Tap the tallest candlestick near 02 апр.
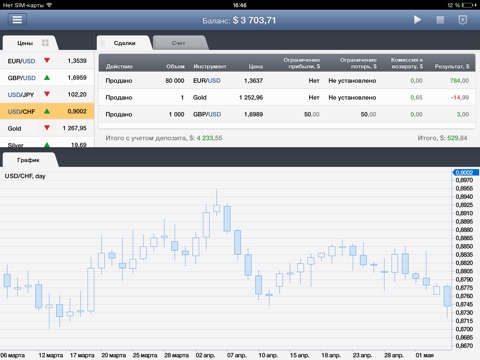 206,226
